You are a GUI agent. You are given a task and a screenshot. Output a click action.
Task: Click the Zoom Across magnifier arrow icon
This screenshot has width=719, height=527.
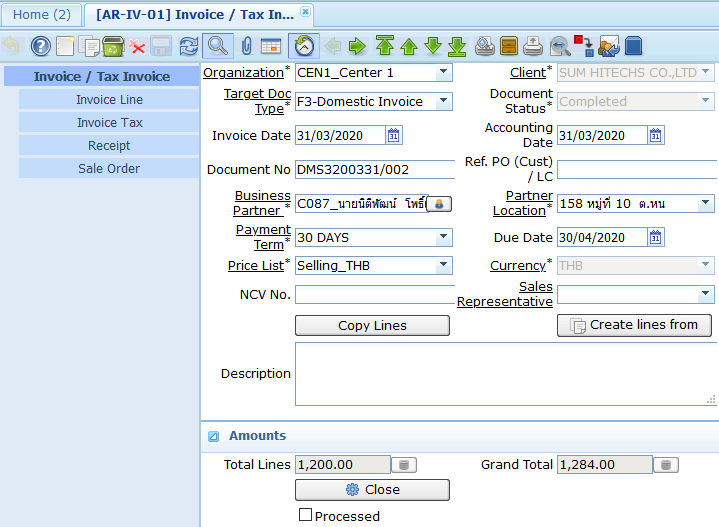pyautogui.click(x=560, y=46)
